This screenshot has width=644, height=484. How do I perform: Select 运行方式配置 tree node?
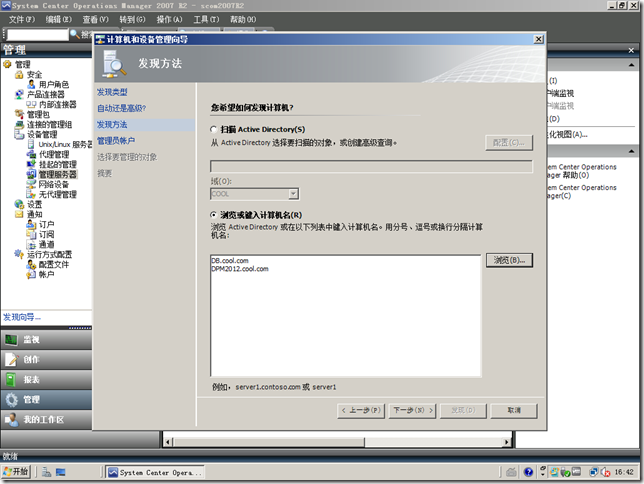49,254
